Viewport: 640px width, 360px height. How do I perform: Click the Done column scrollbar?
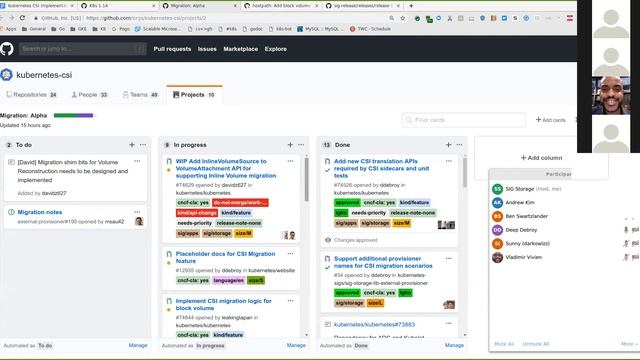464,173
